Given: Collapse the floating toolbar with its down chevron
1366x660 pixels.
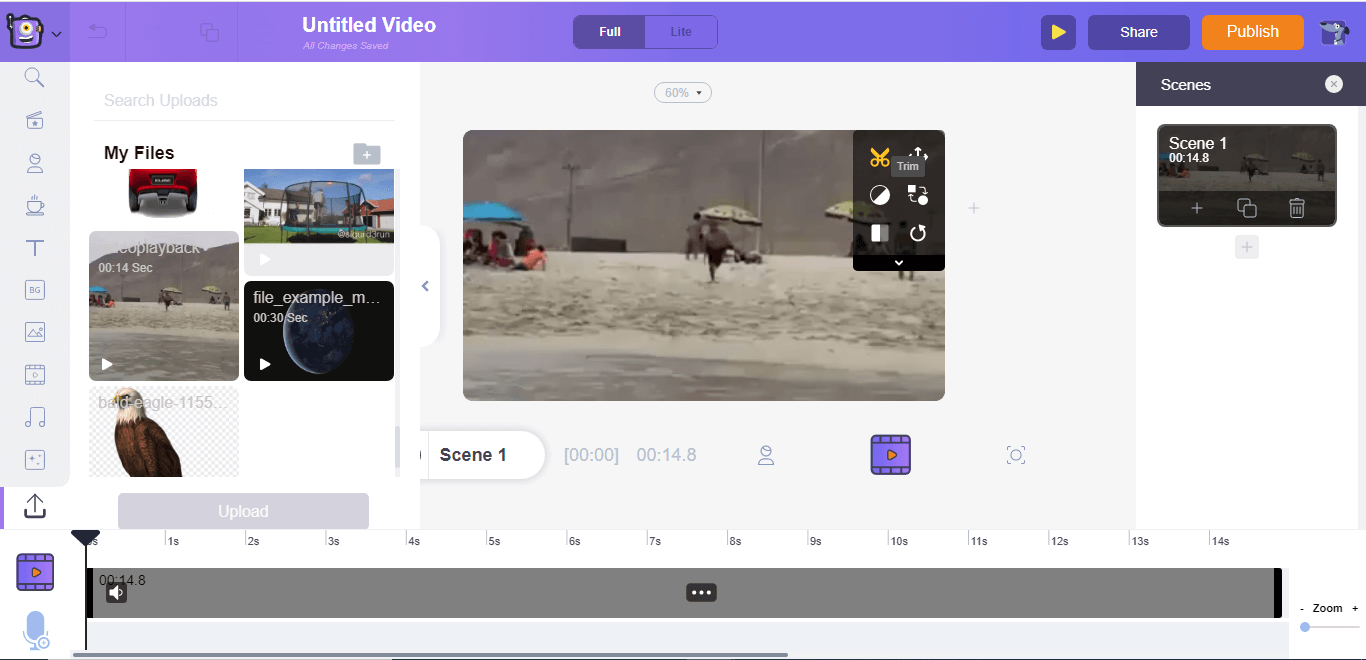Looking at the screenshot, I should tap(898, 261).
